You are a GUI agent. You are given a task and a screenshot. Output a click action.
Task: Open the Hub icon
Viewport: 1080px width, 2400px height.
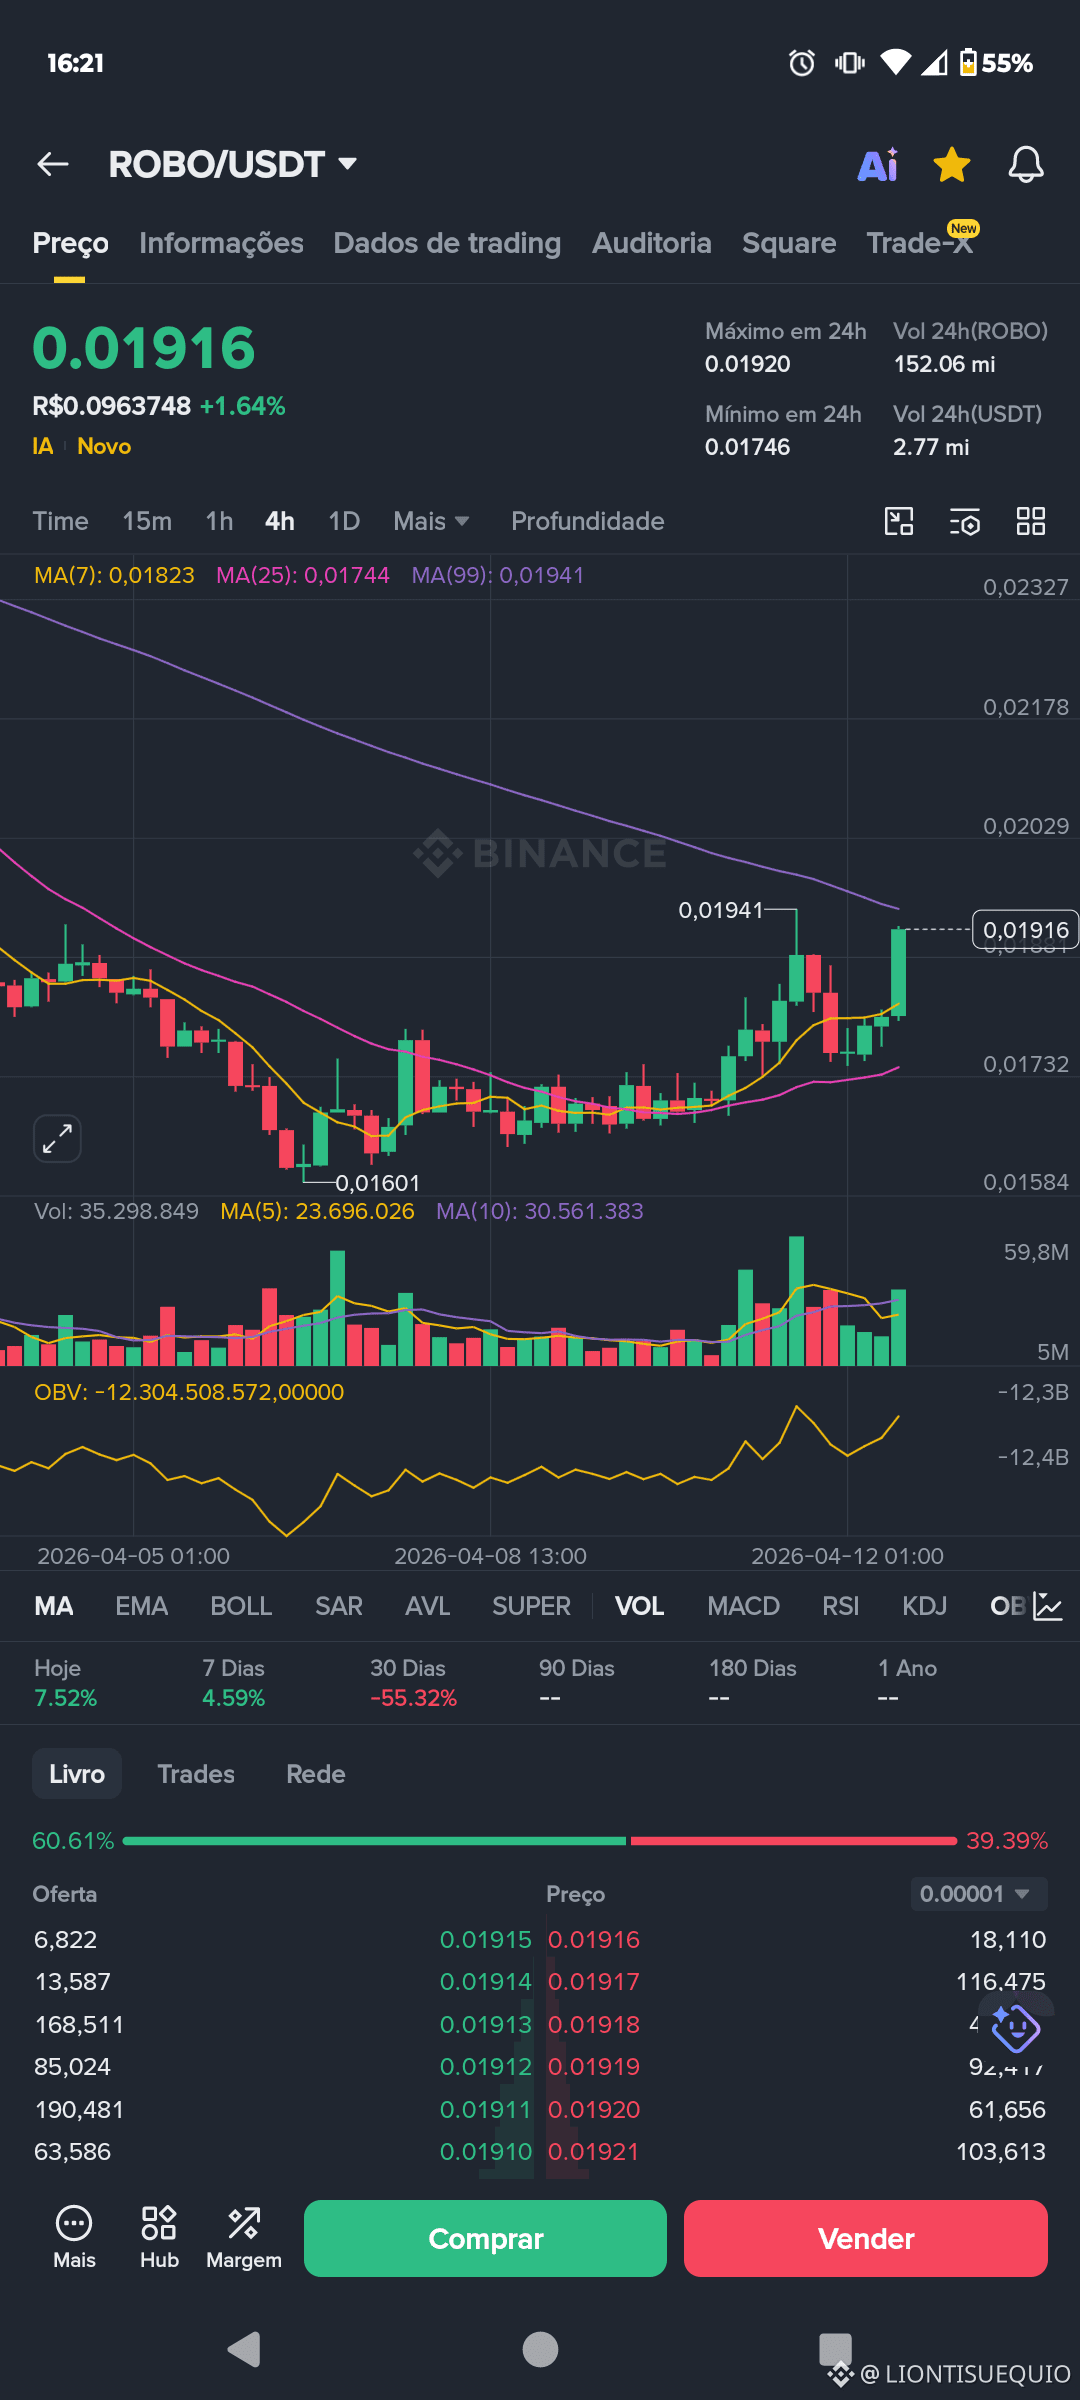point(159,2237)
